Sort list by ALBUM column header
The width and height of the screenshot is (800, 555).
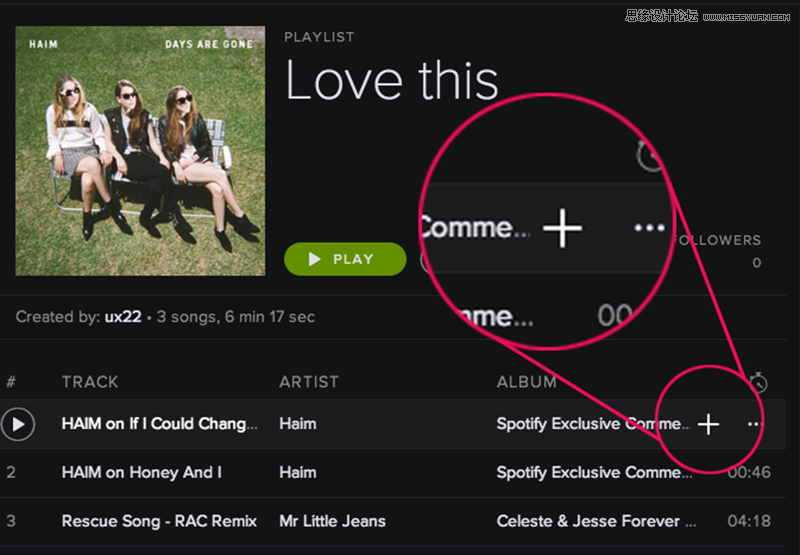click(526, 382)
